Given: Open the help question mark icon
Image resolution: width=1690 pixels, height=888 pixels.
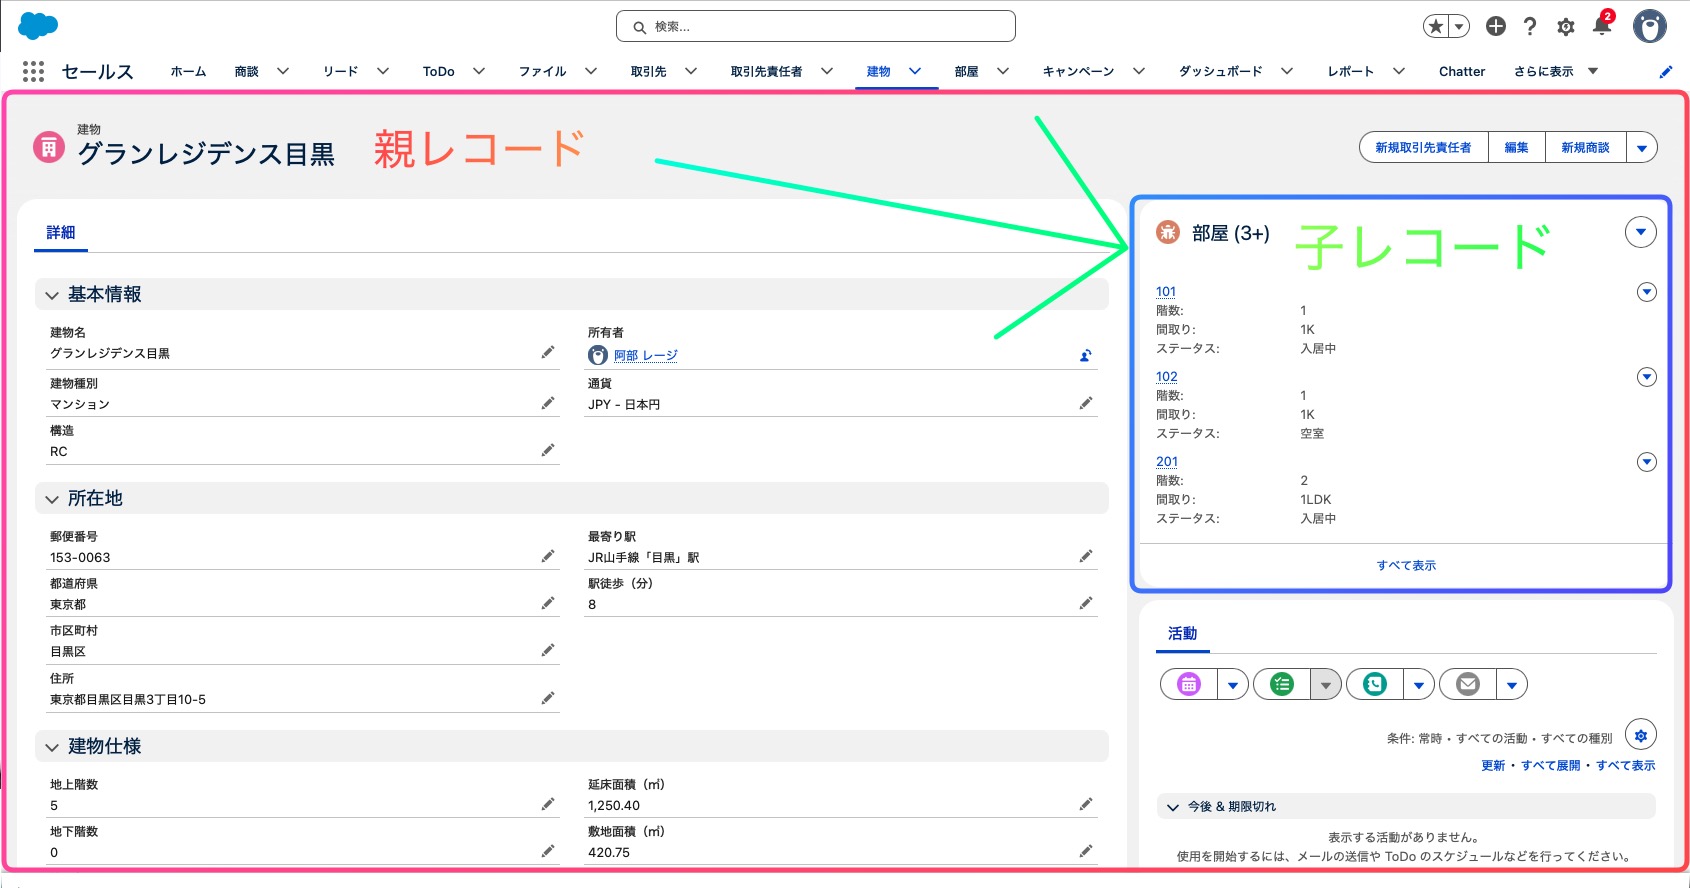Looking at the screenshot, I should tap(1530, 27).
